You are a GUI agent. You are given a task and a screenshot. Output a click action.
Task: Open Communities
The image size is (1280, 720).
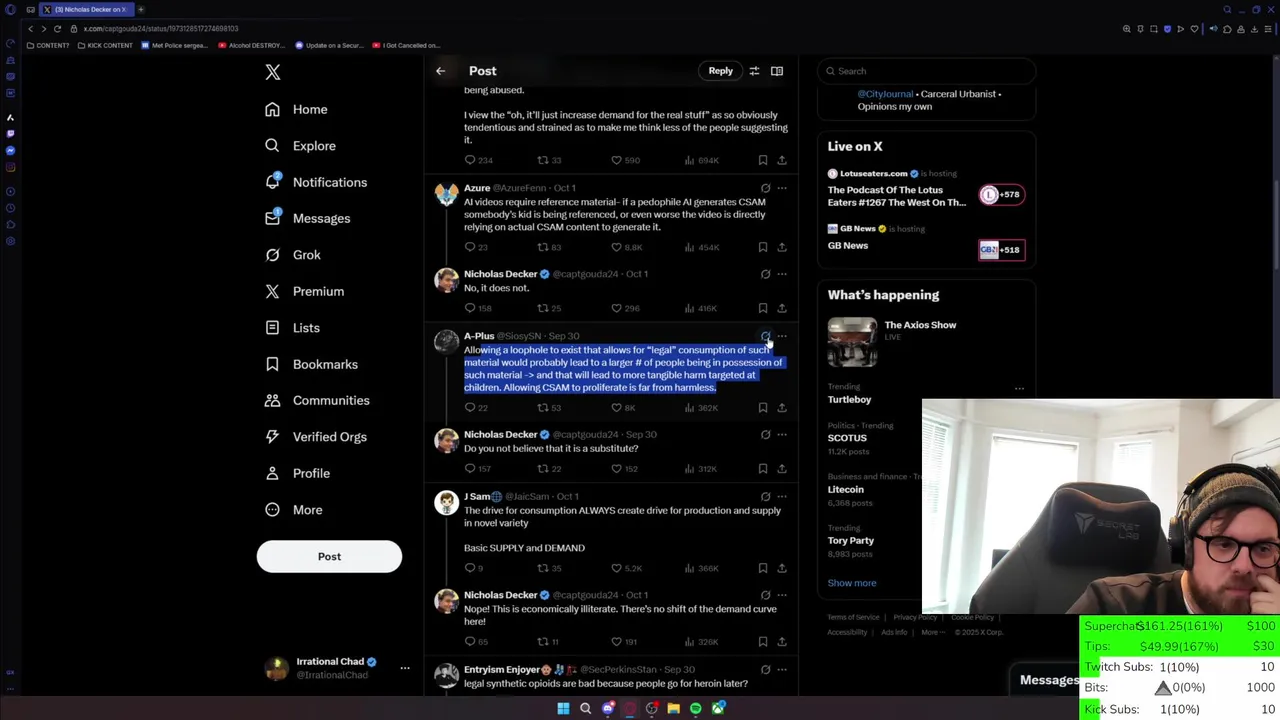pyautogui.click(x=317, y=400)
